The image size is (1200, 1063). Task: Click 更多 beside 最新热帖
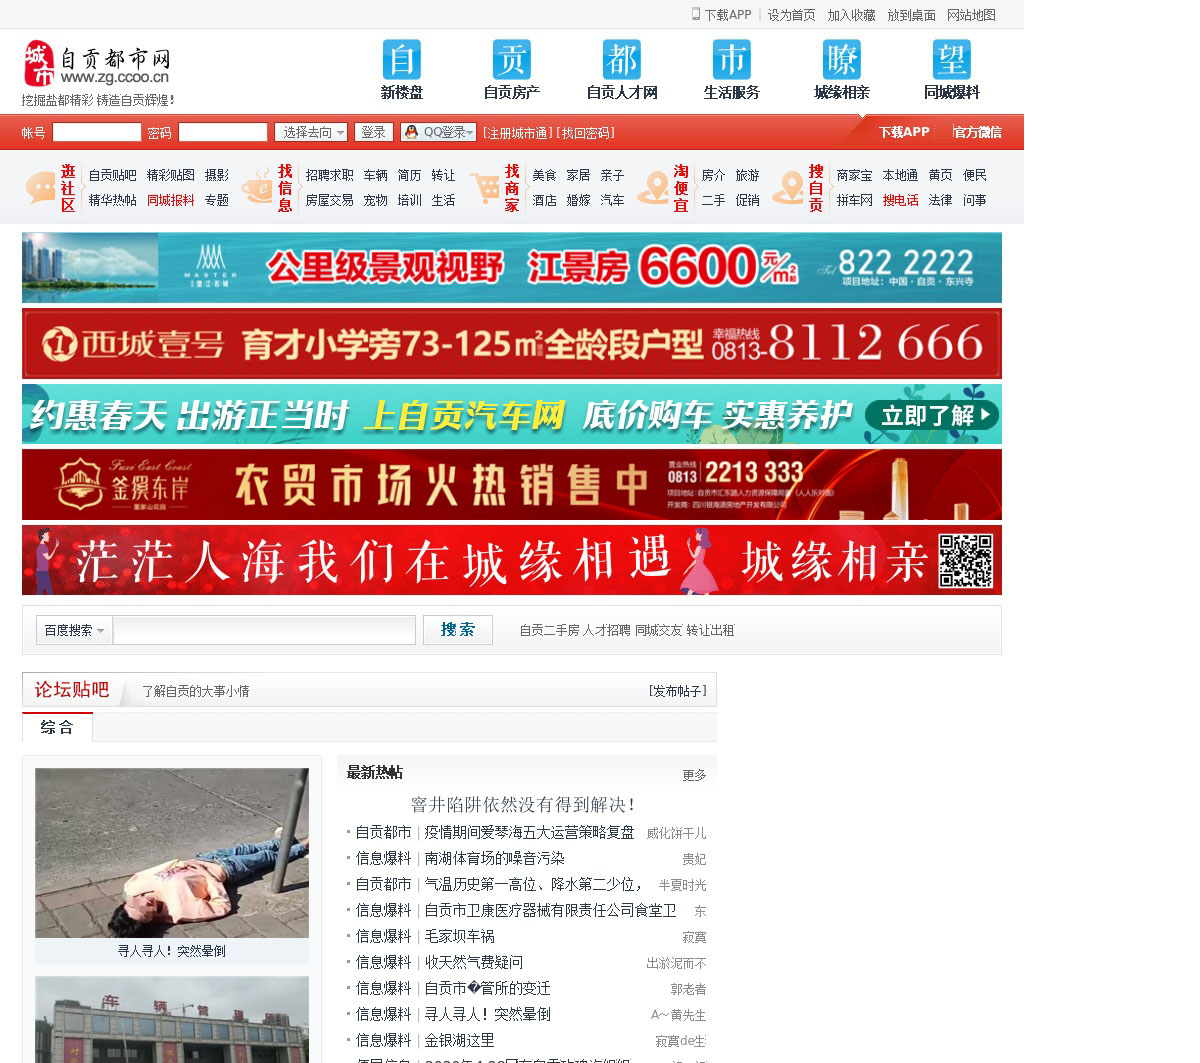click(x=694, y=775)
